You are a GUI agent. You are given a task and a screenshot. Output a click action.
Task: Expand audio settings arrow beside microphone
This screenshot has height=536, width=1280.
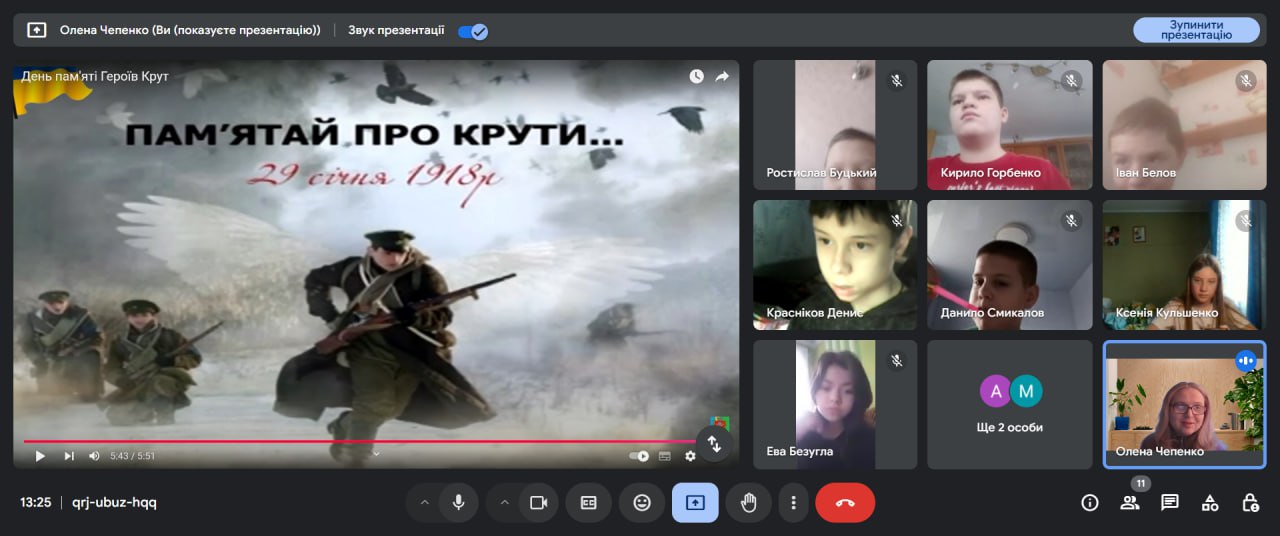pos(424,503)
